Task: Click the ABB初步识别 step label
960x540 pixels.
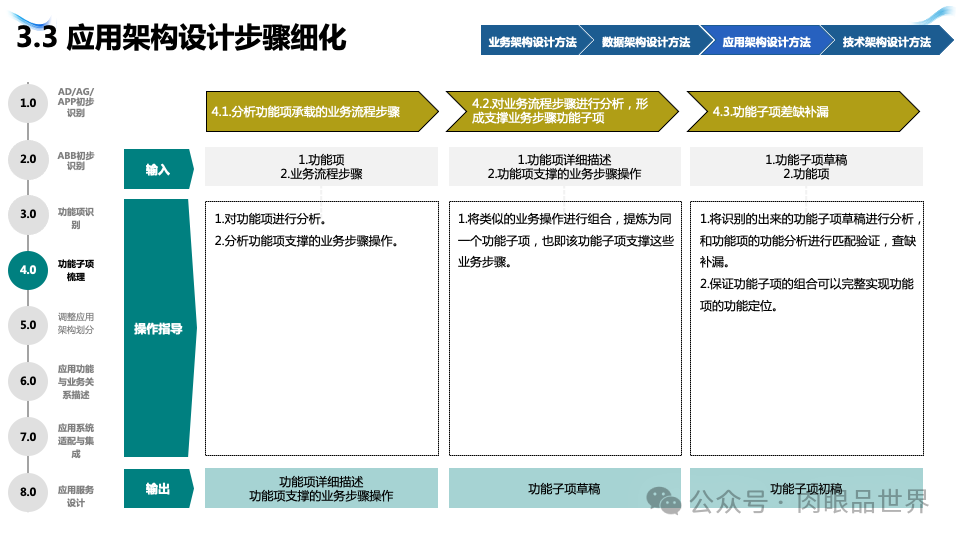Action: 76,160
